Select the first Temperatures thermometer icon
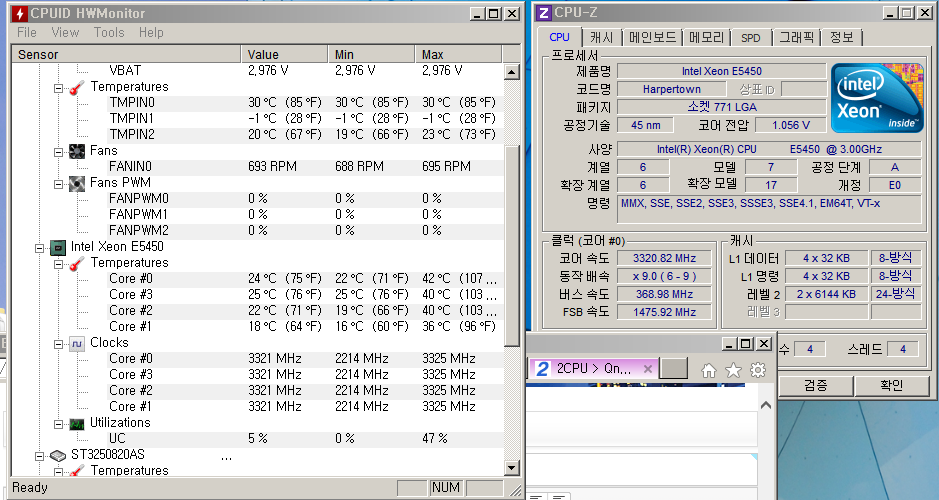 (x=77, y=87)
